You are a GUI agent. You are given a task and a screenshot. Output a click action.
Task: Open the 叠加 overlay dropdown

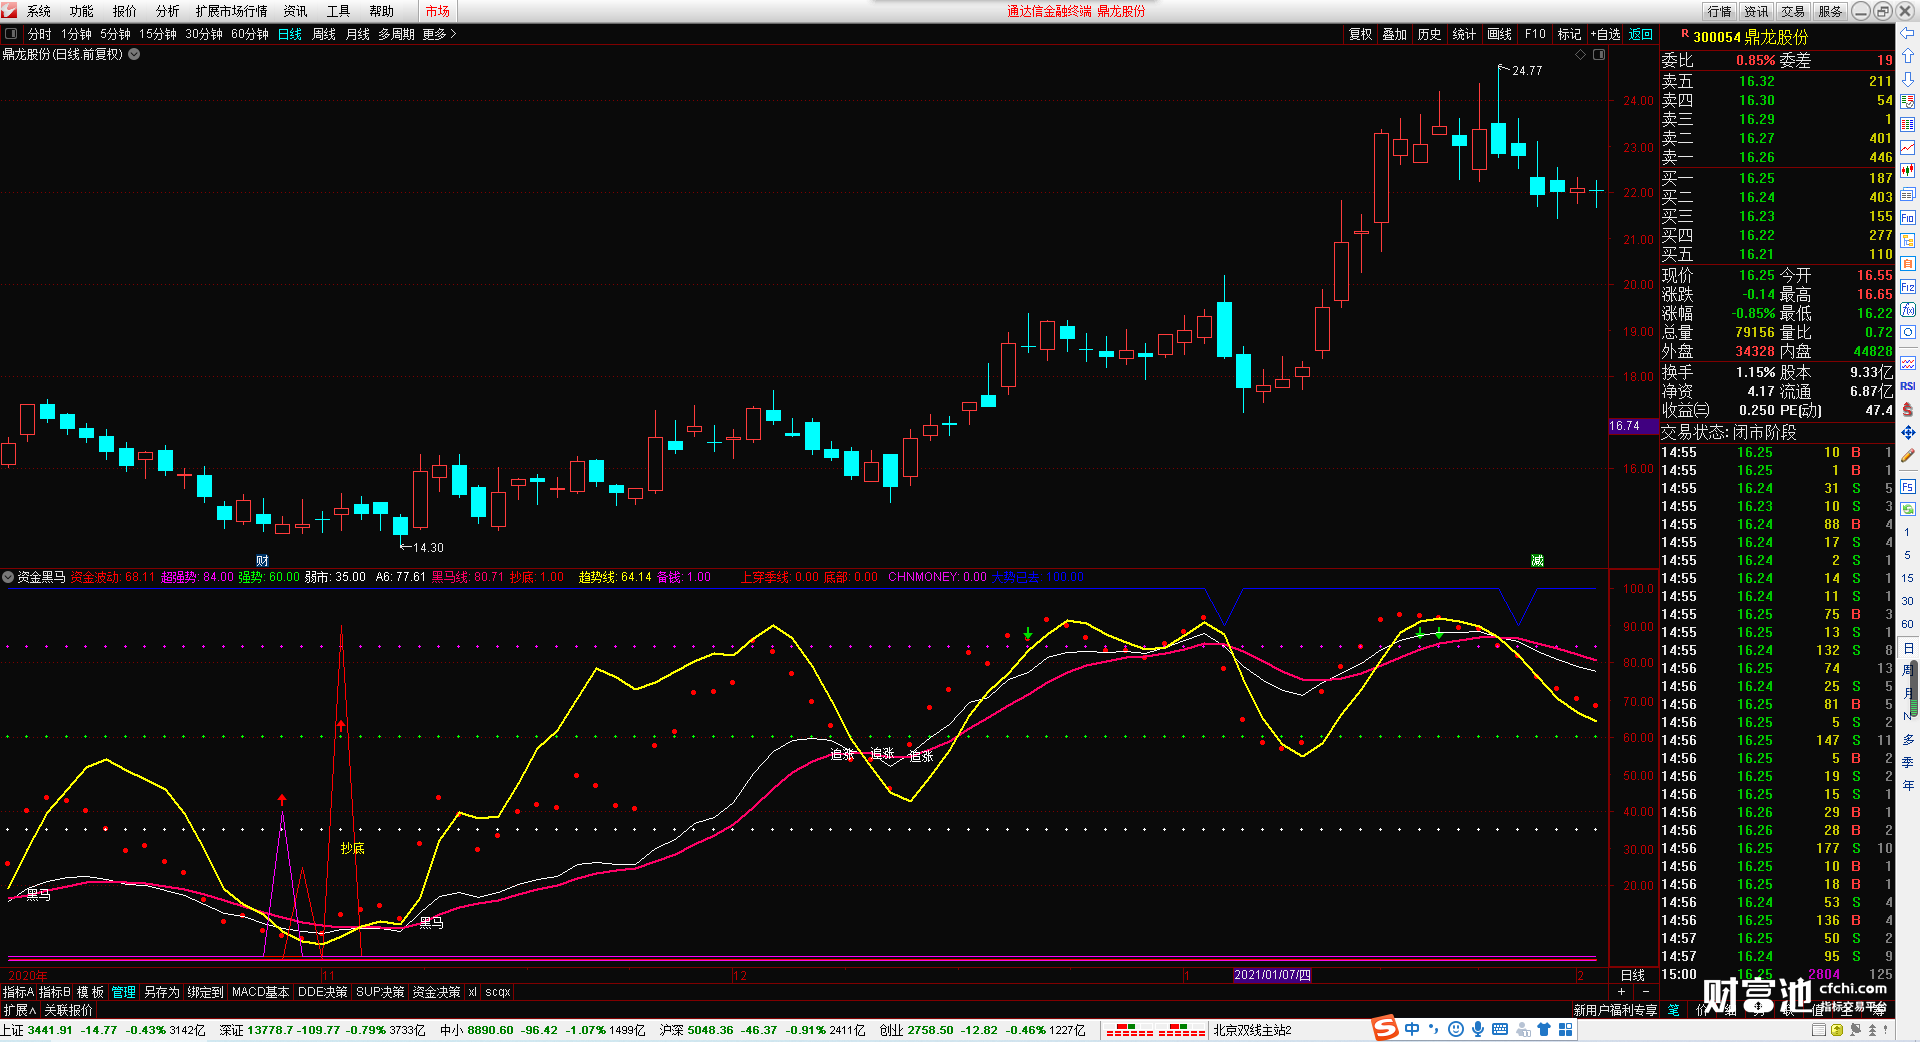[x=1394, y=34]
